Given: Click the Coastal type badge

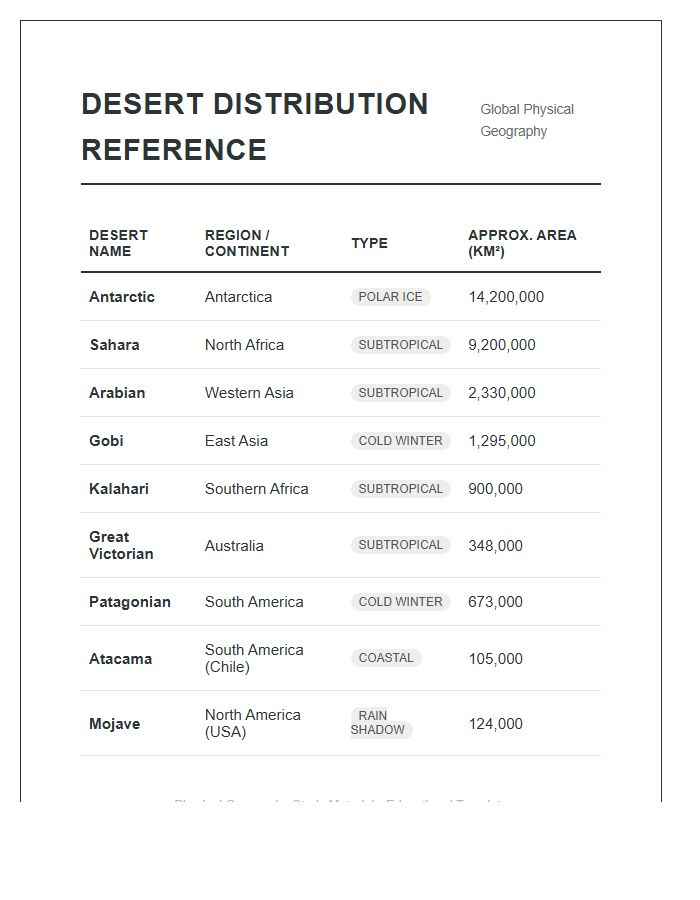Looking at the screenshot, I should pyautogui.click(x=386, y=658).
